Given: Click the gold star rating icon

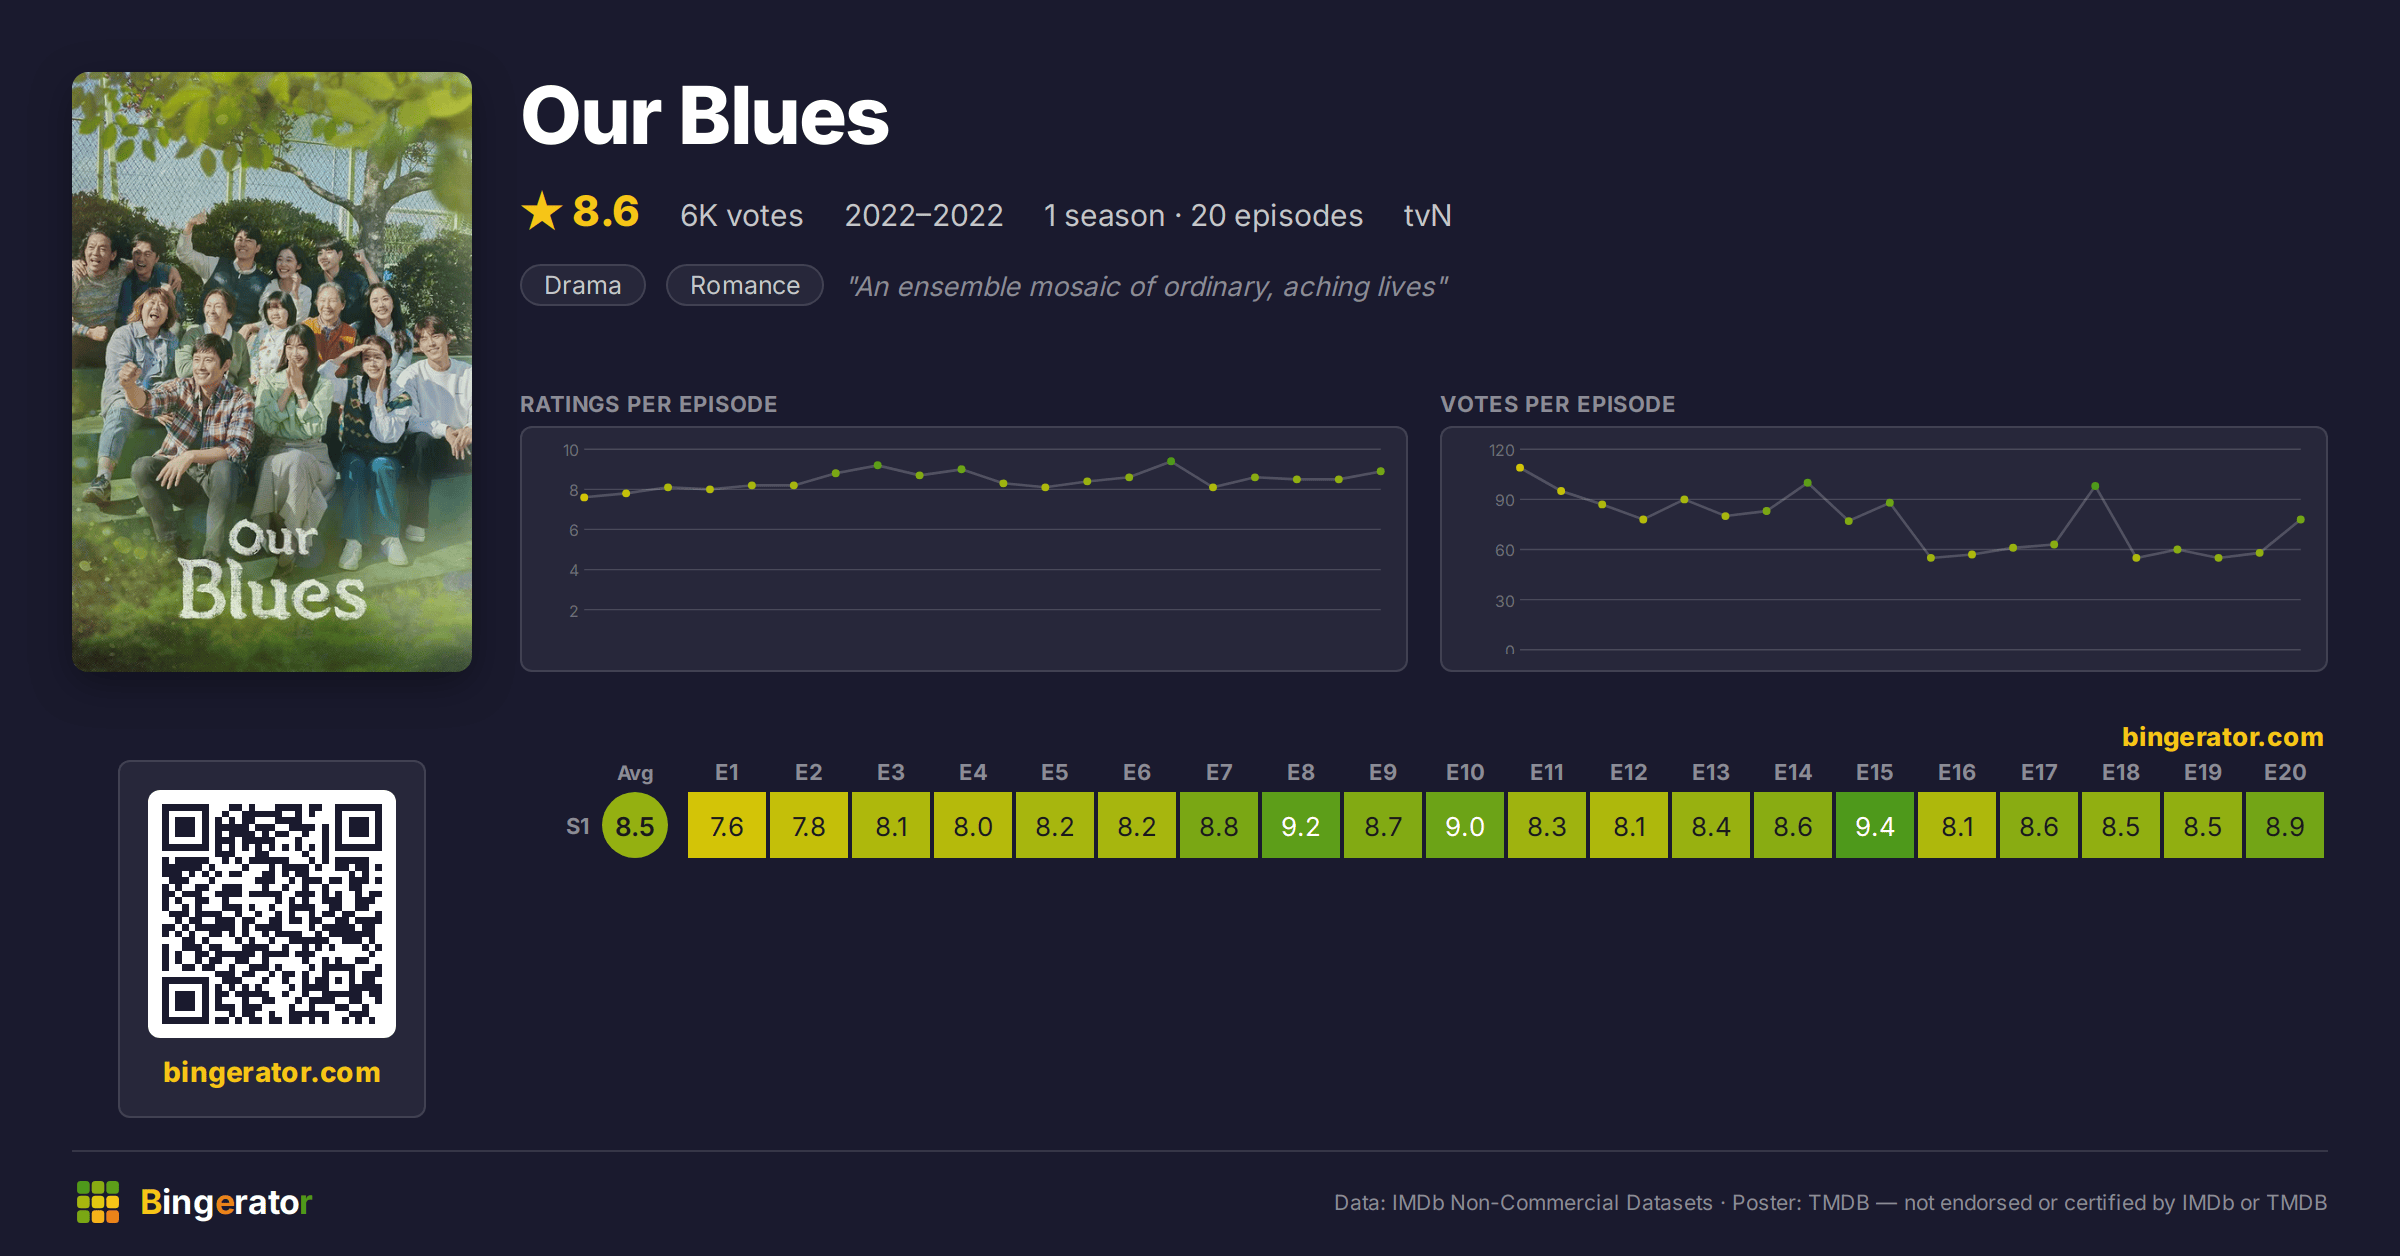Looking at the screenshot, I should coord(542,211).
